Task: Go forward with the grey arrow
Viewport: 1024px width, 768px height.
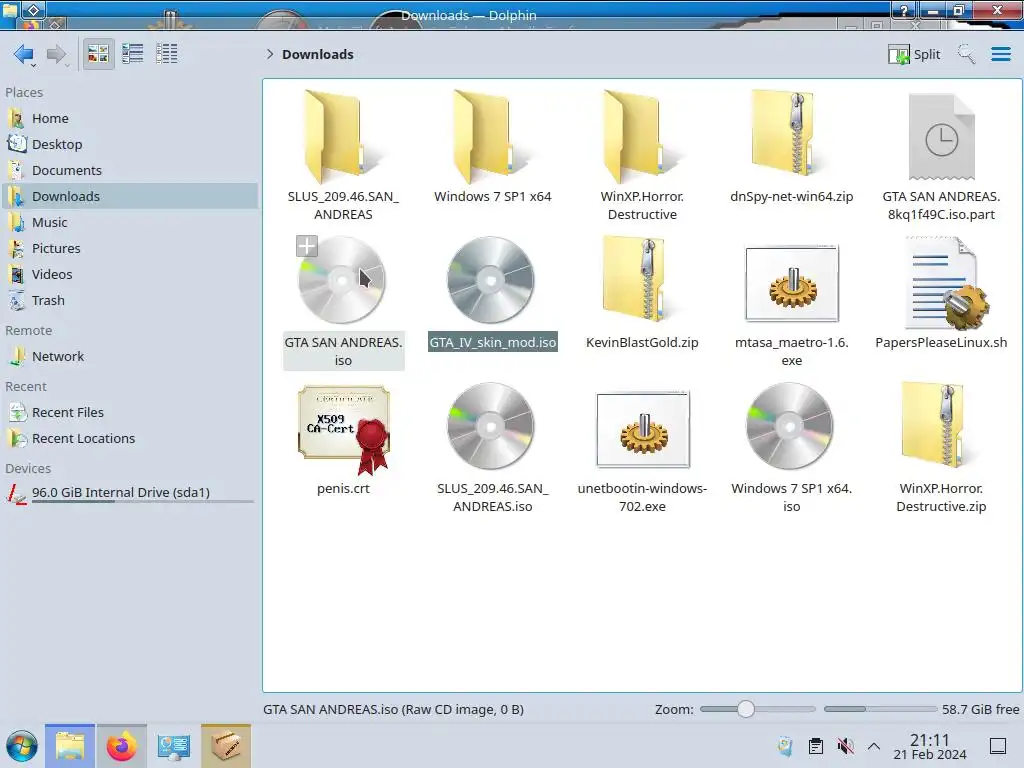Action: pyautogui.click(x=57, y=54)
